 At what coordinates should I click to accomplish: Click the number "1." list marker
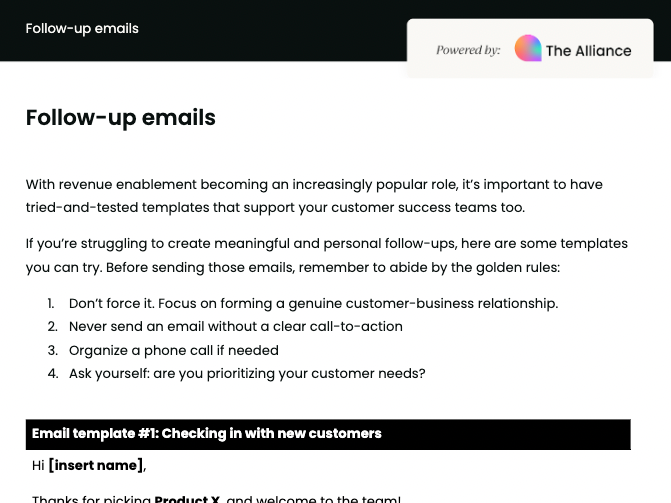click(51, 303)
